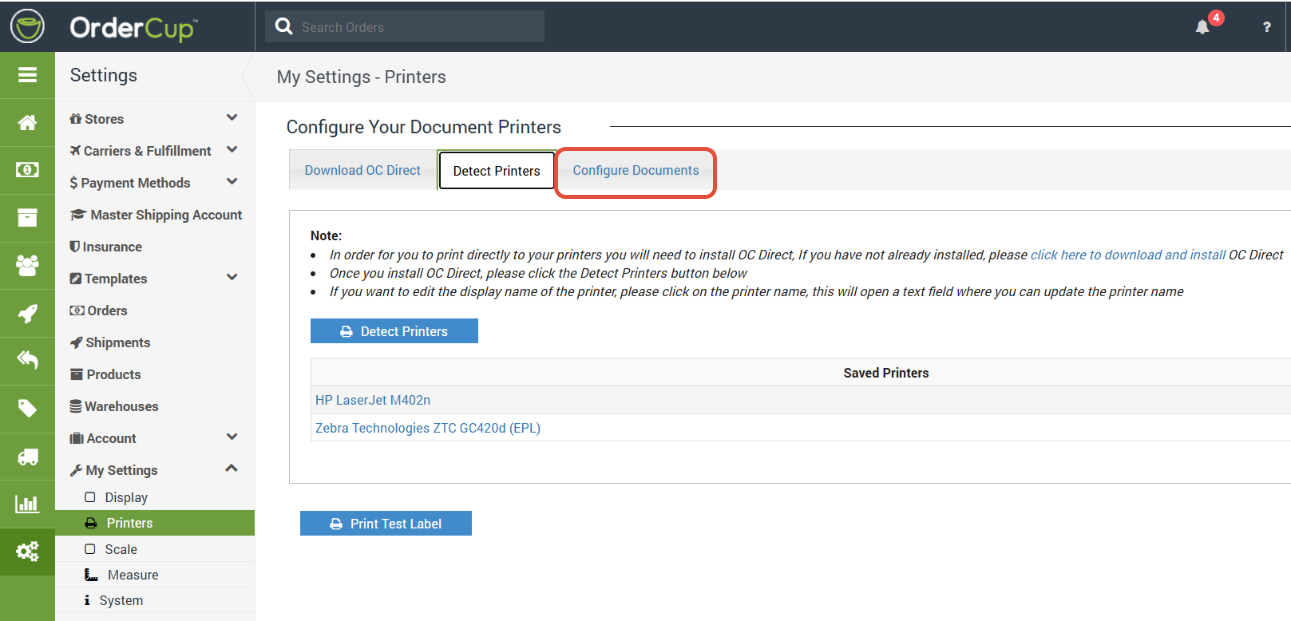
Task: Click the blue Detect Printers button
Action: 394,331
